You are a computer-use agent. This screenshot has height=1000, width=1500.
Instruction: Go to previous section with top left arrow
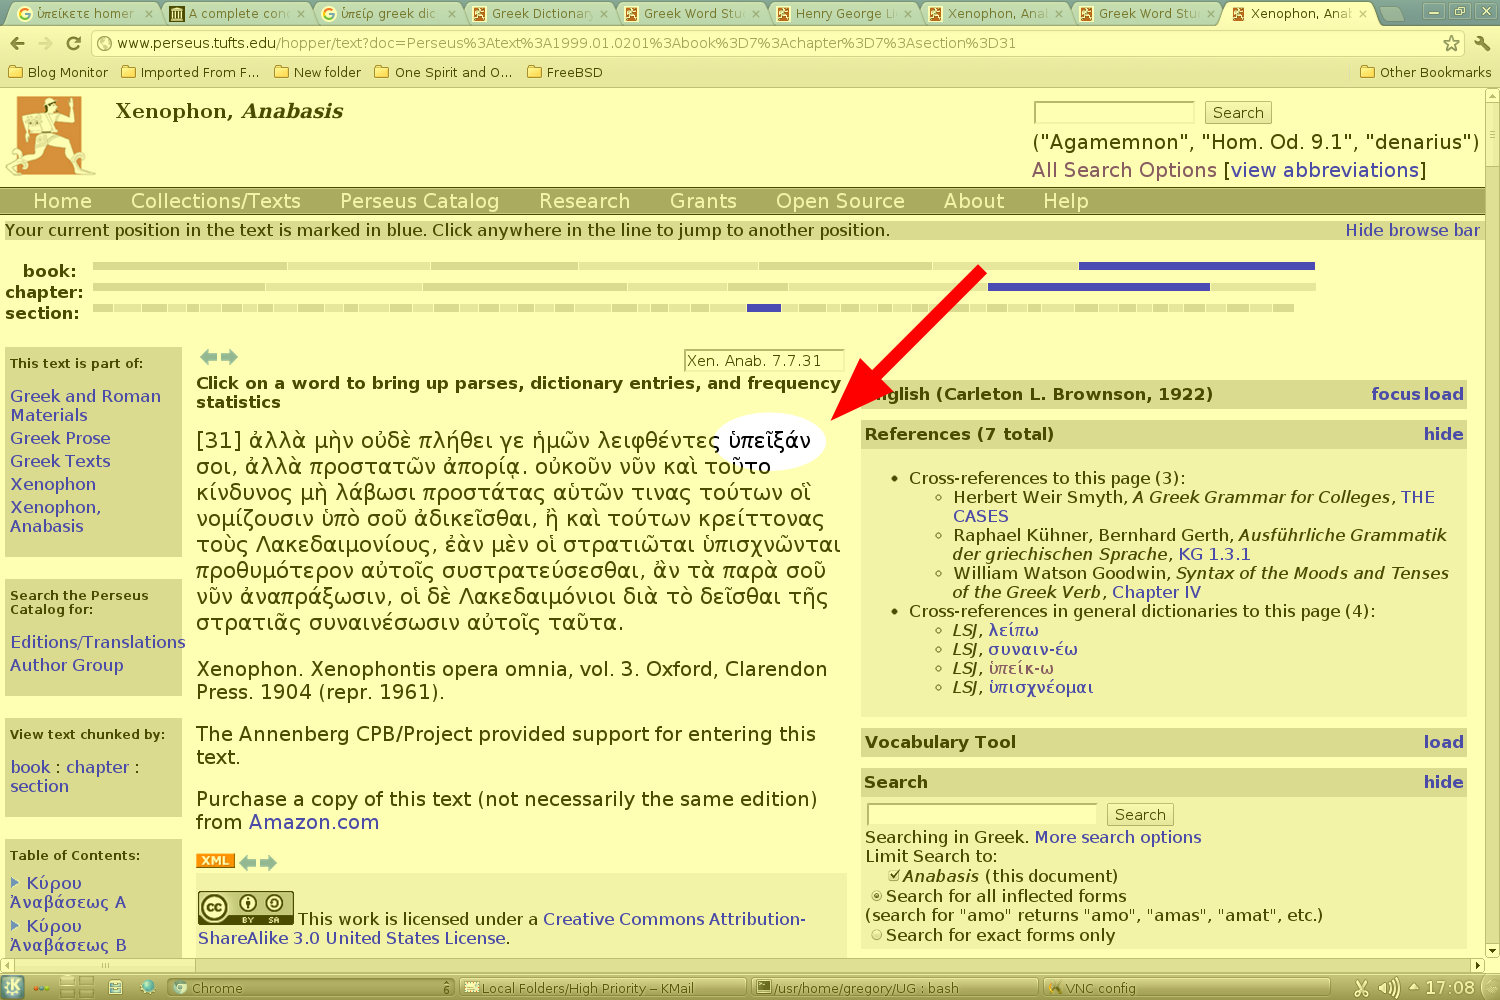208,357
